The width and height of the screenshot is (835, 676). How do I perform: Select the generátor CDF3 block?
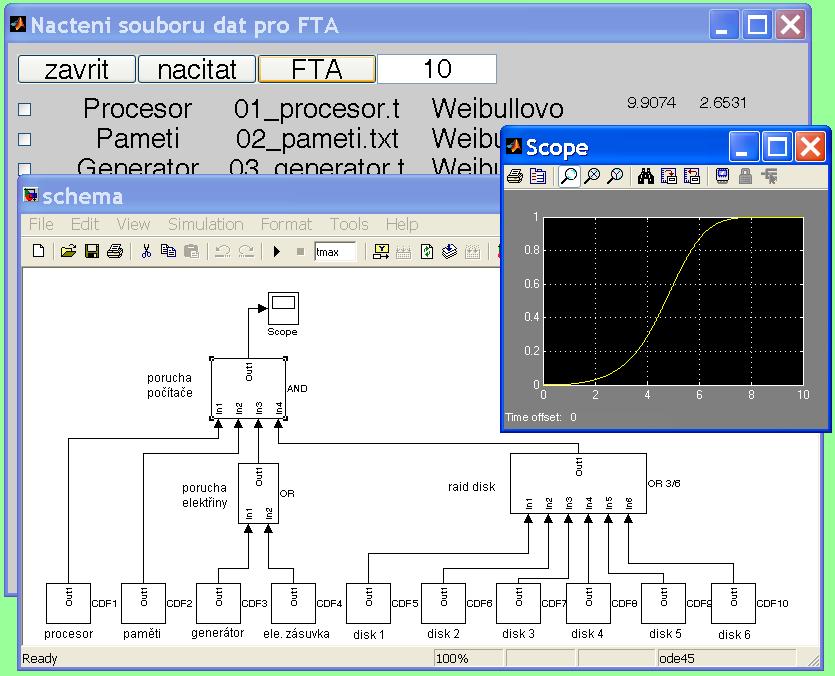coord(218,604)
